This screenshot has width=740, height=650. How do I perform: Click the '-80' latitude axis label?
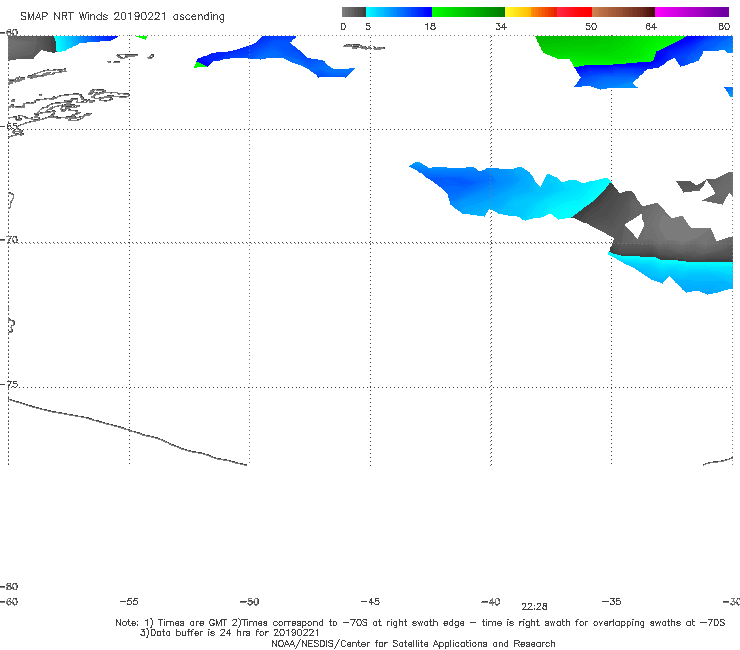(9, 586)
